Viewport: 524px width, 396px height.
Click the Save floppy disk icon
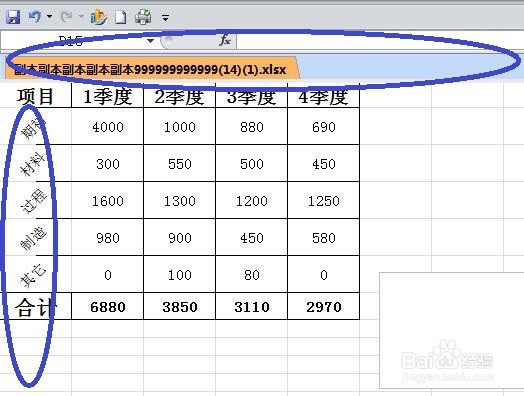(13, 17)
